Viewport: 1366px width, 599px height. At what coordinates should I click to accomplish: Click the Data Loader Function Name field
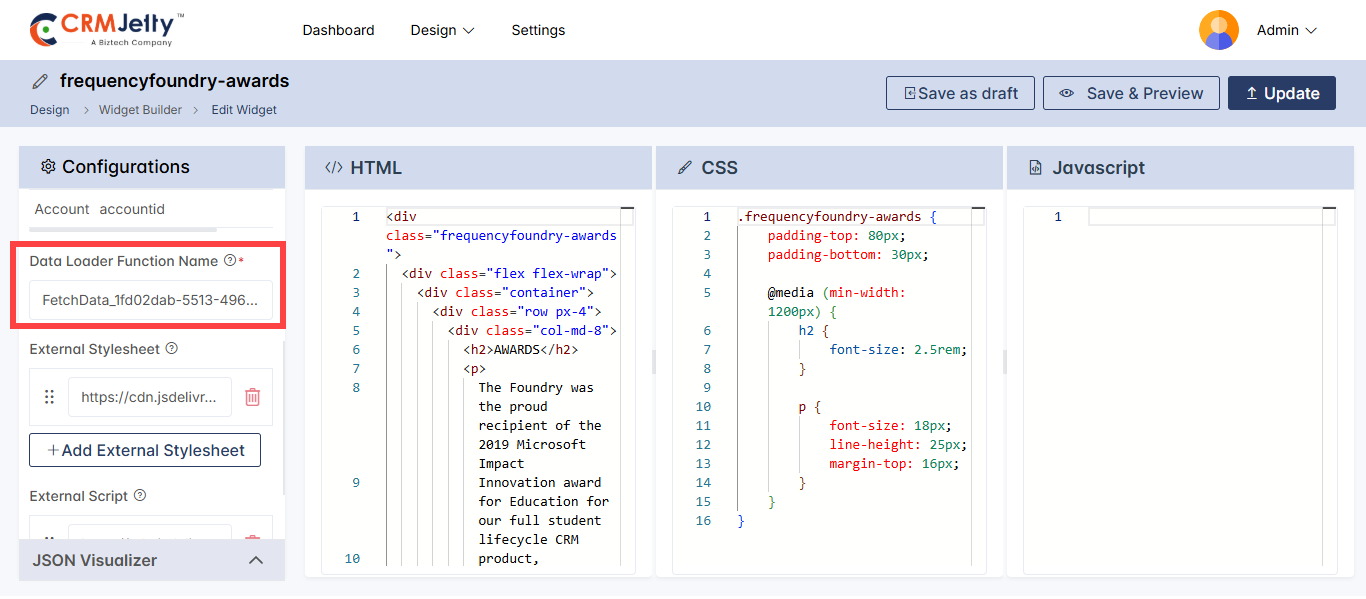click(150, 300)
